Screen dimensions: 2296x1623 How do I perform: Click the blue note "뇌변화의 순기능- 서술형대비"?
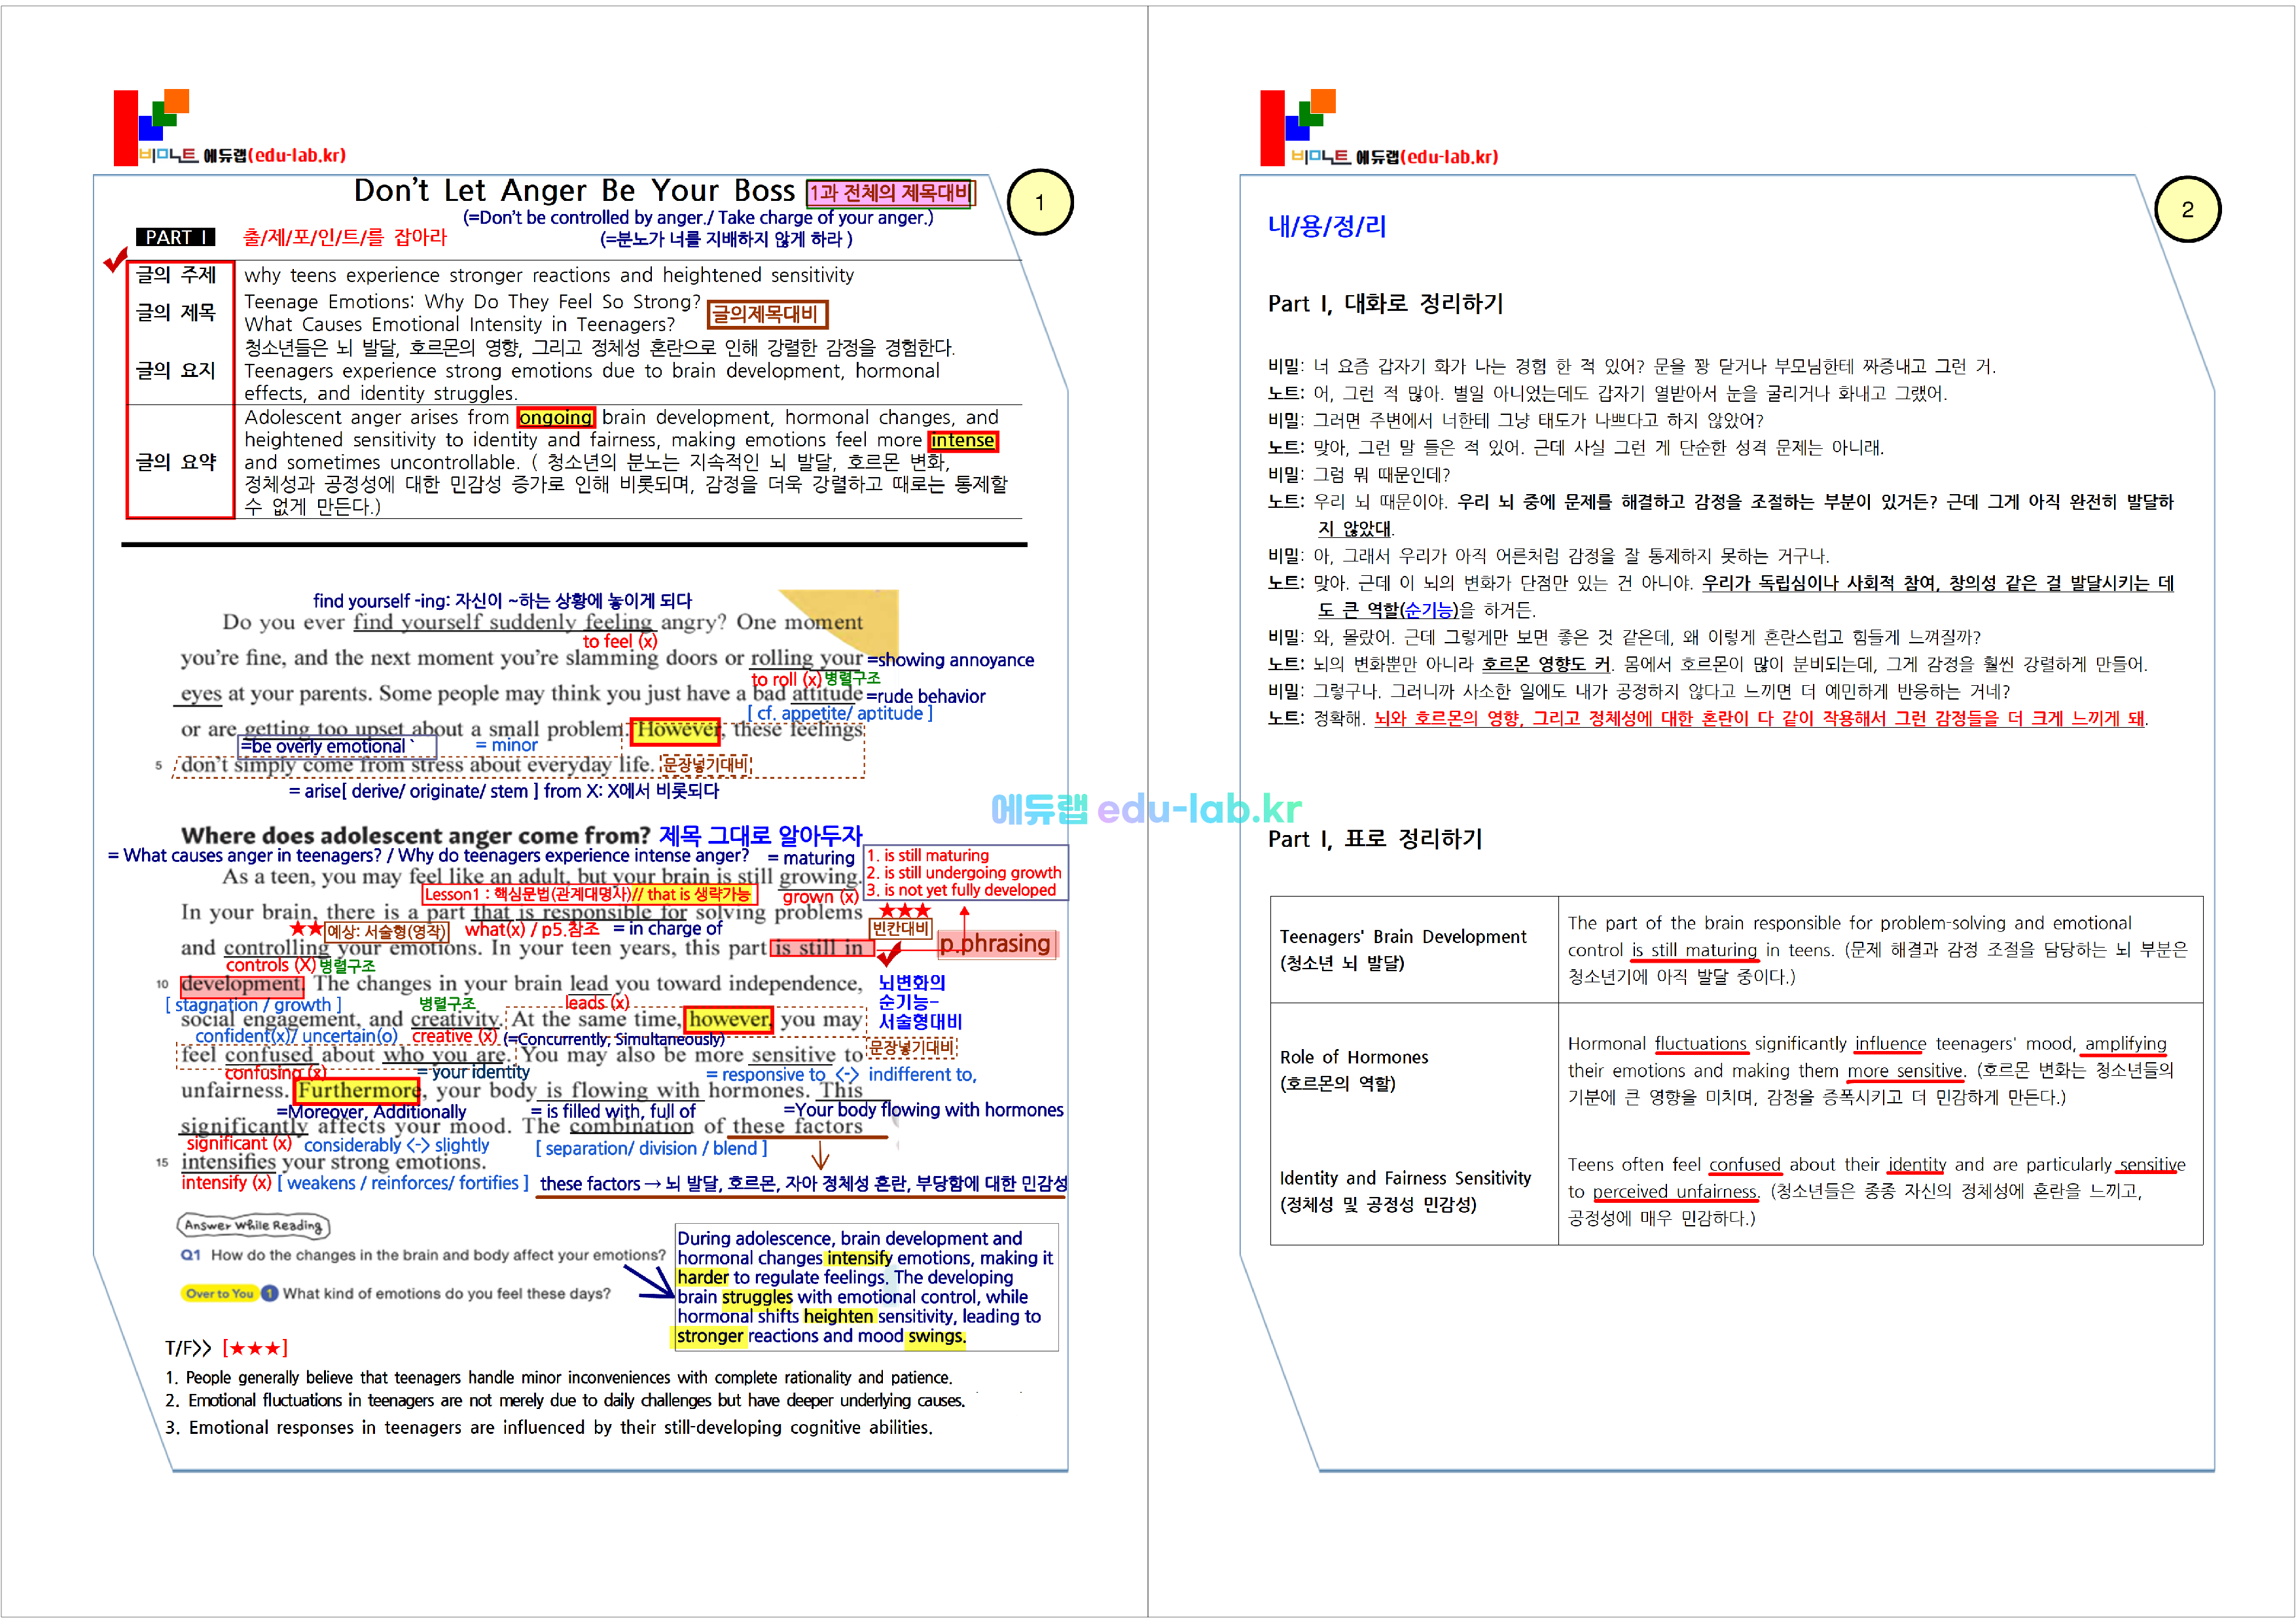[920, 1002]
